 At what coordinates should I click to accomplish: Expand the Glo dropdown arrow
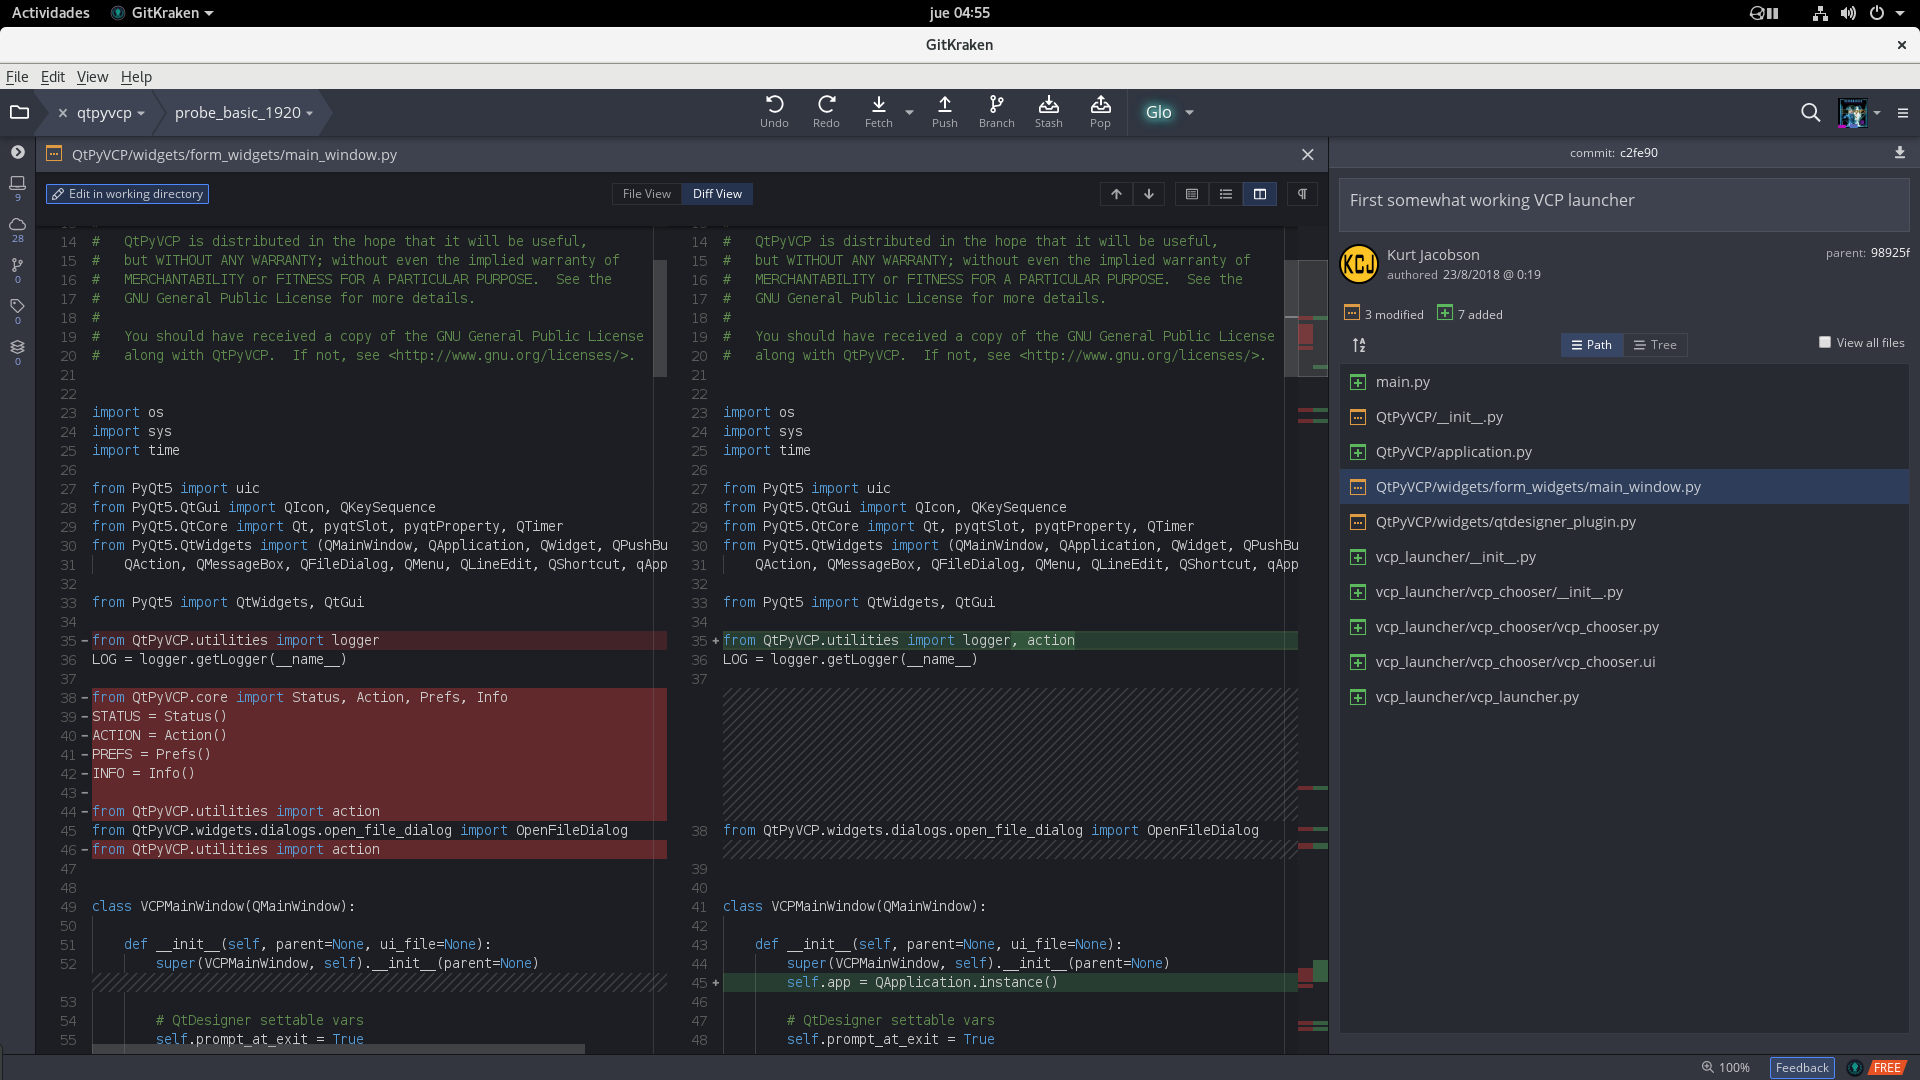click(x=1189, y=113)
